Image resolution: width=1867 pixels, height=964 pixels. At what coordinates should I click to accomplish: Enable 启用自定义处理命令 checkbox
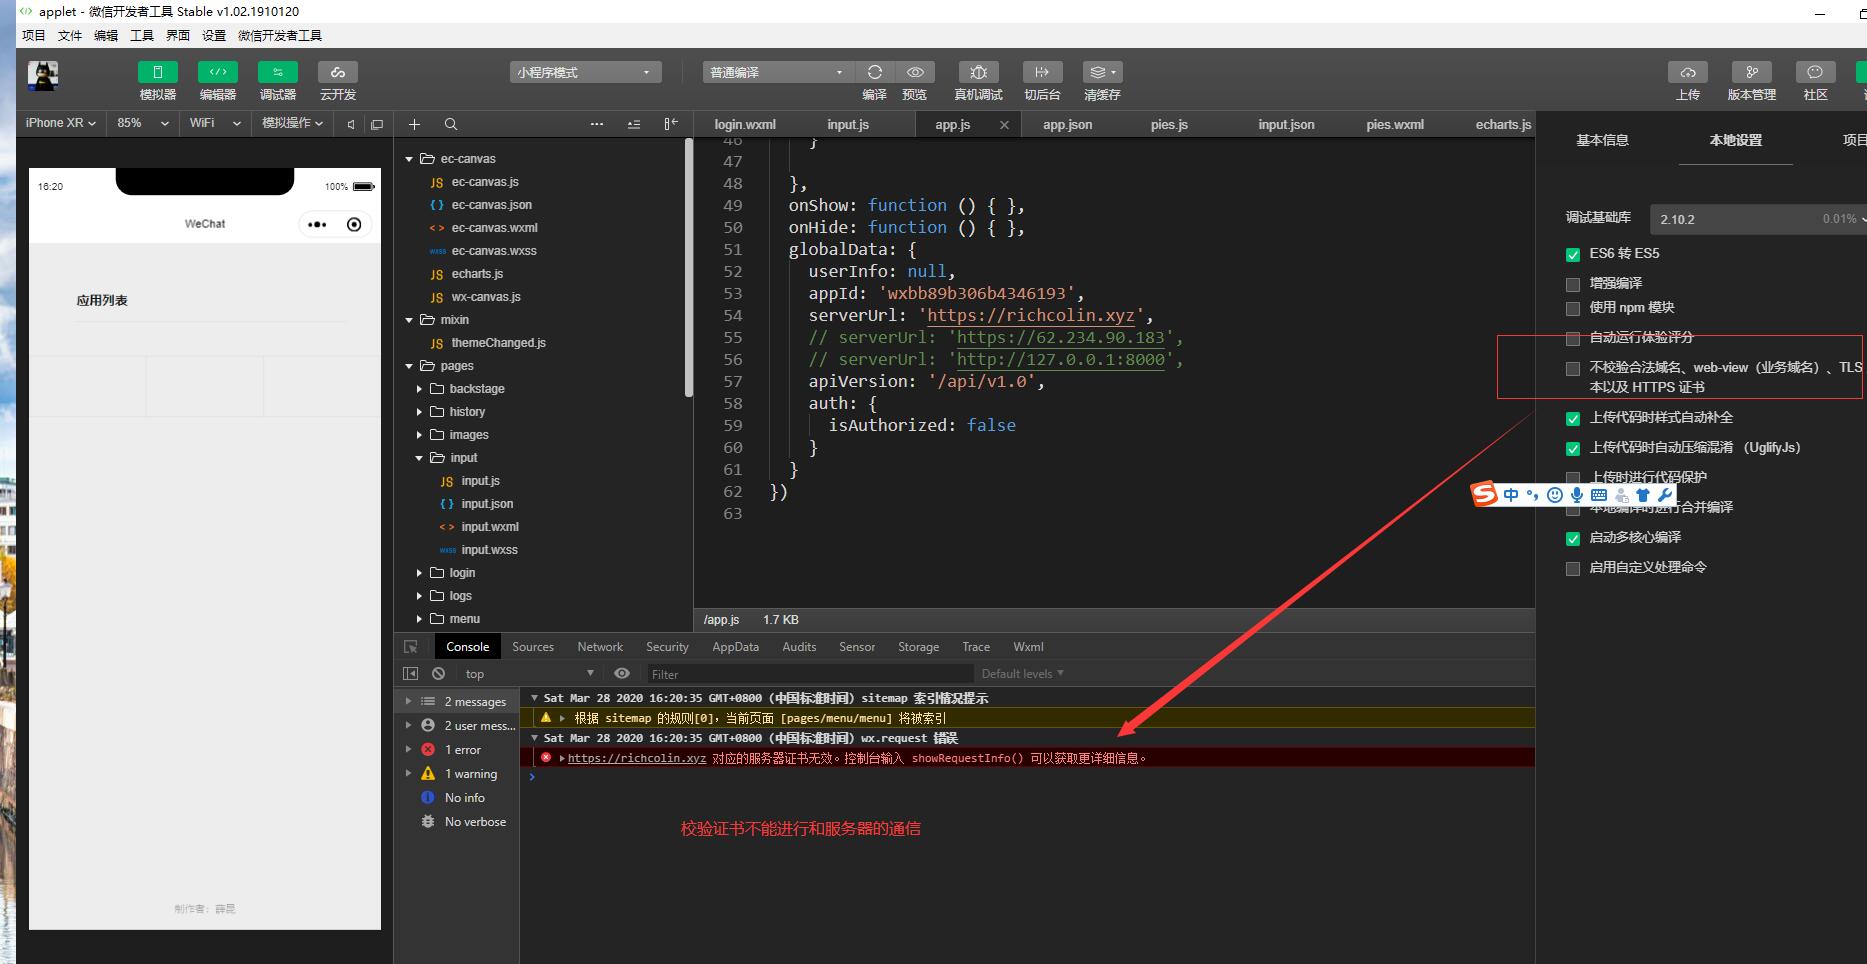tap(1573, 568)
